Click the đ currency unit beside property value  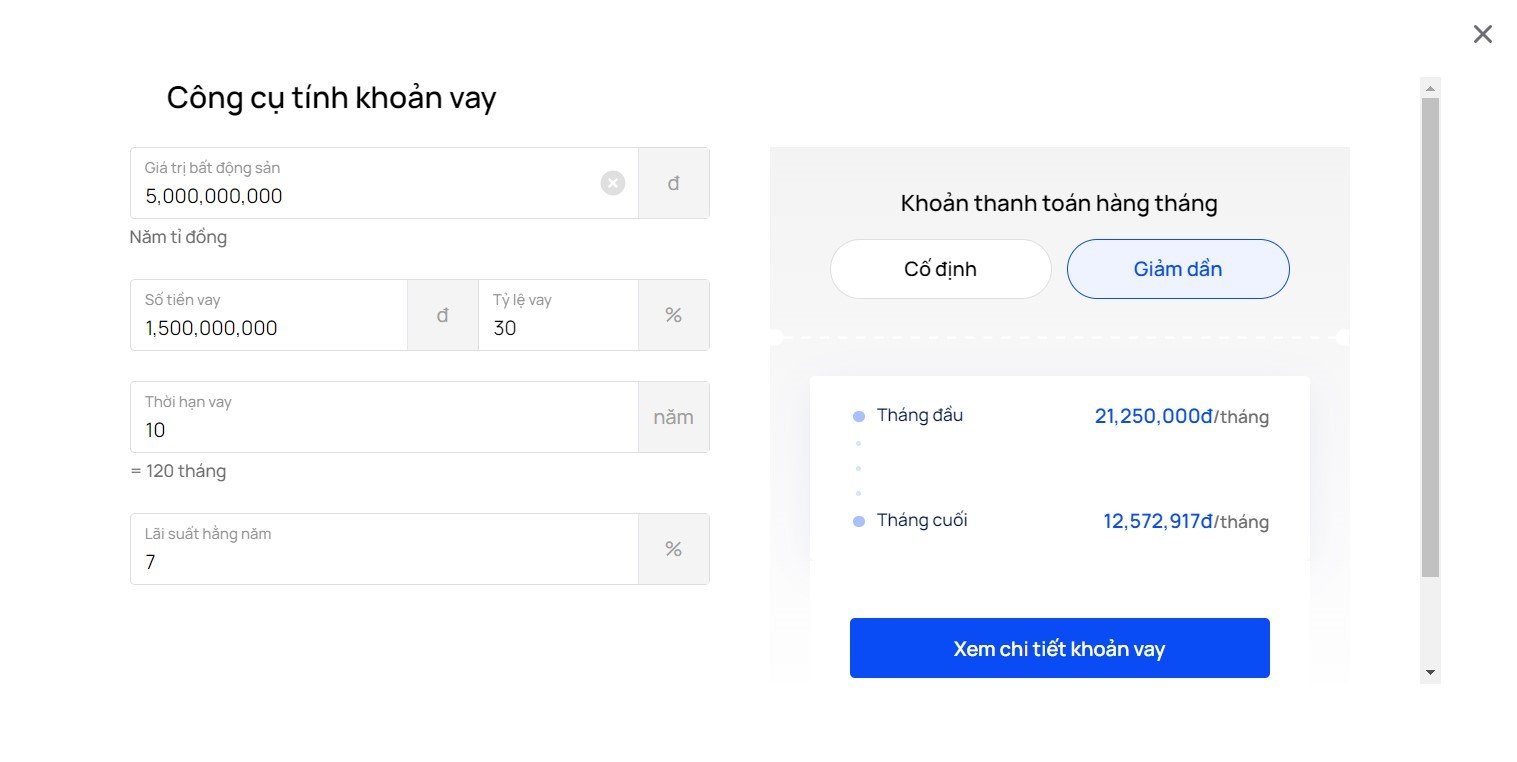point(674,183)
